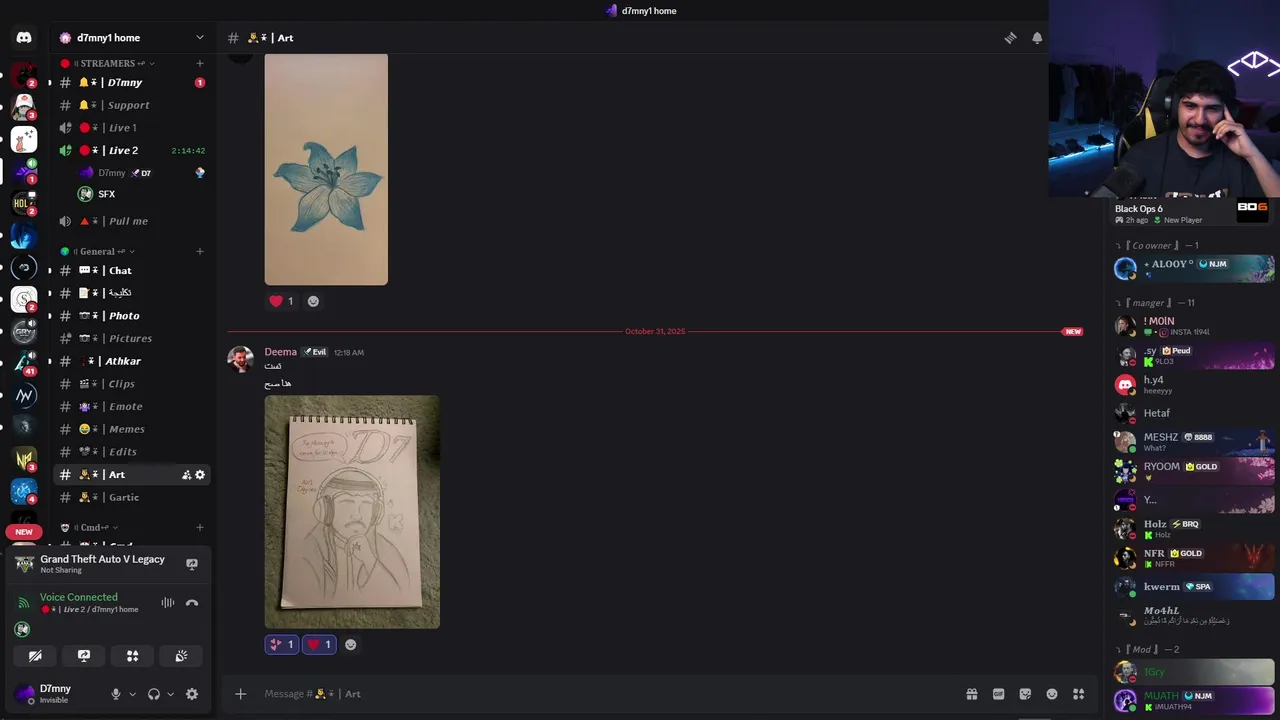Click D7mny avatar in user panel
This screenshot has width=1280, height=720.
pos(24,693)
